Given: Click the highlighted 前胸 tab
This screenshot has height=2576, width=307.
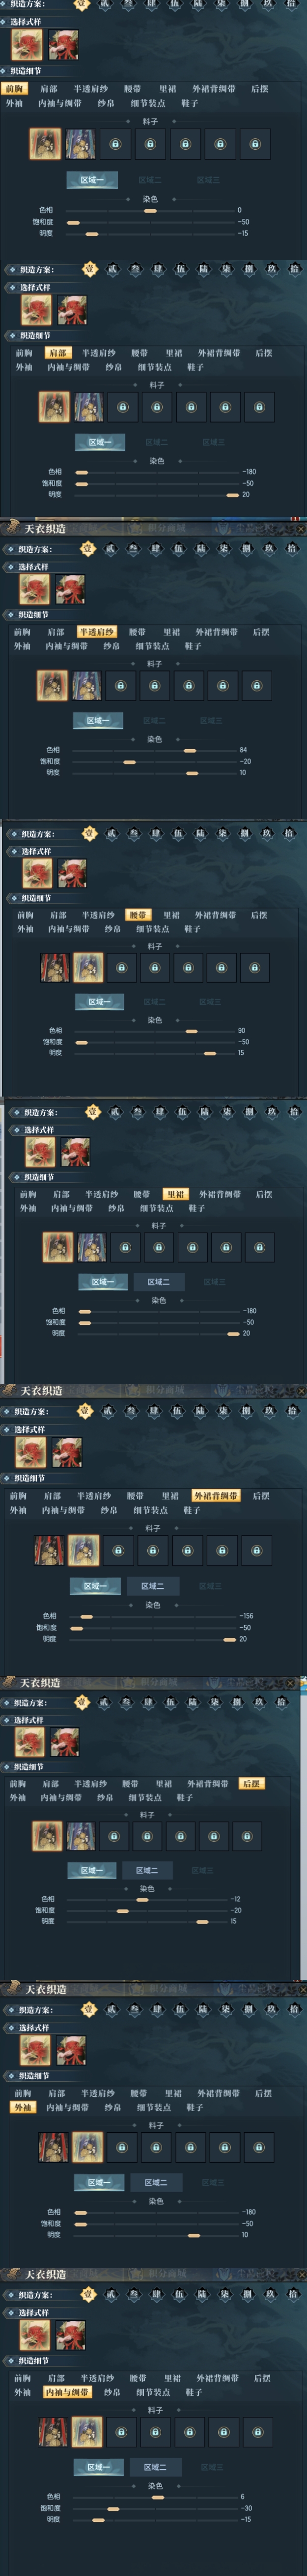Looking at the screenshot, I should click(x=14, y=88).
